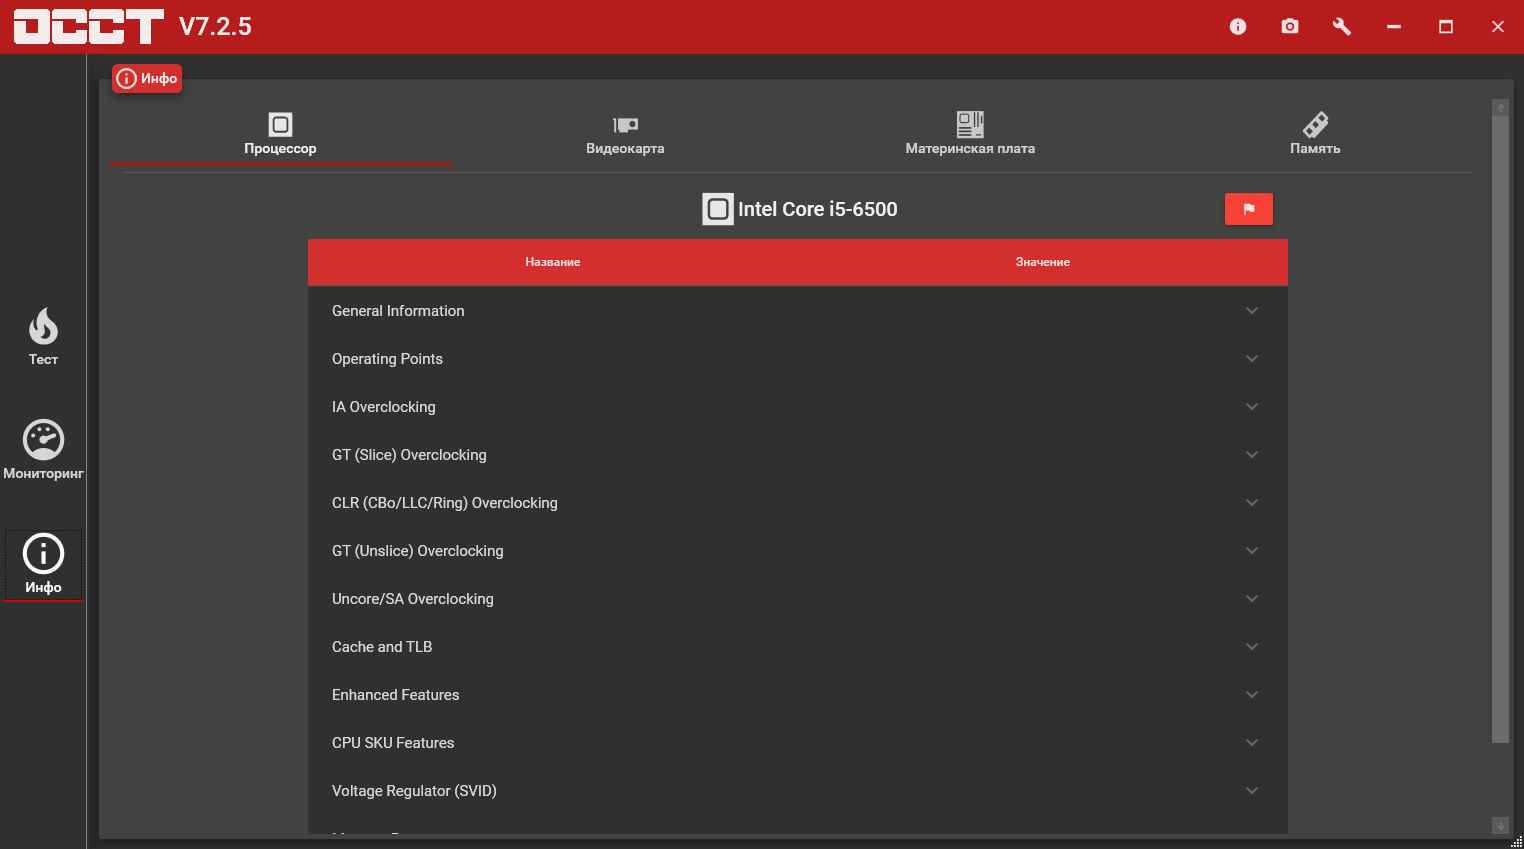Click the OCCT logo
This screenshot has height=849, width=1524.
coord(89,27)
